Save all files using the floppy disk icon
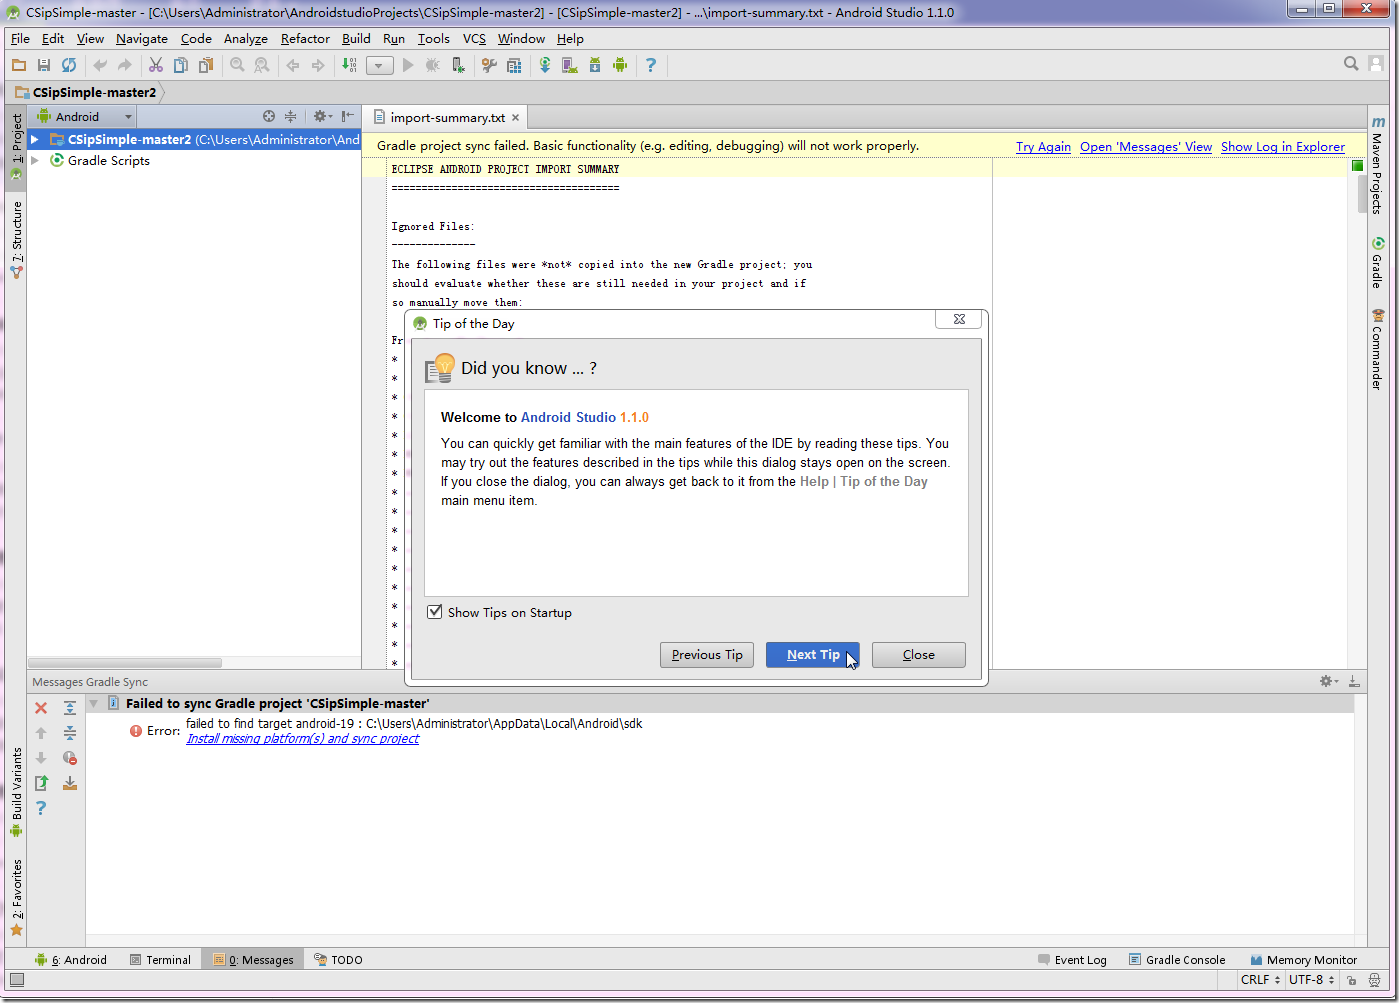 click(x=44, y=65)
